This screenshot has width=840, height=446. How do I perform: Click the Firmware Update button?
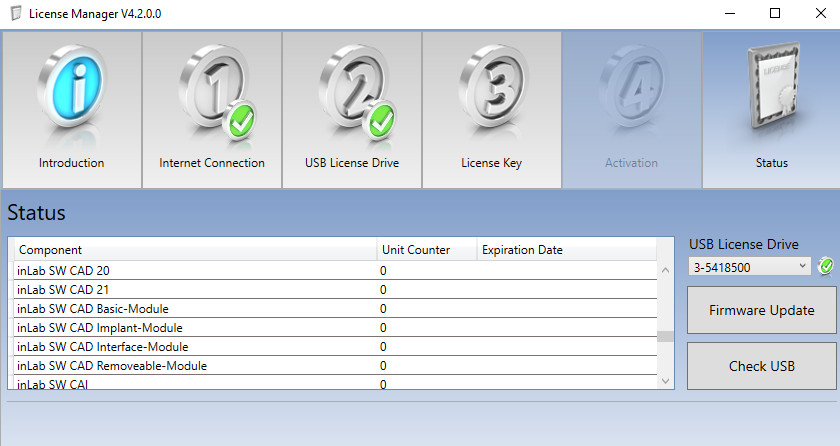pyautogui.click(x=761, y=310)
